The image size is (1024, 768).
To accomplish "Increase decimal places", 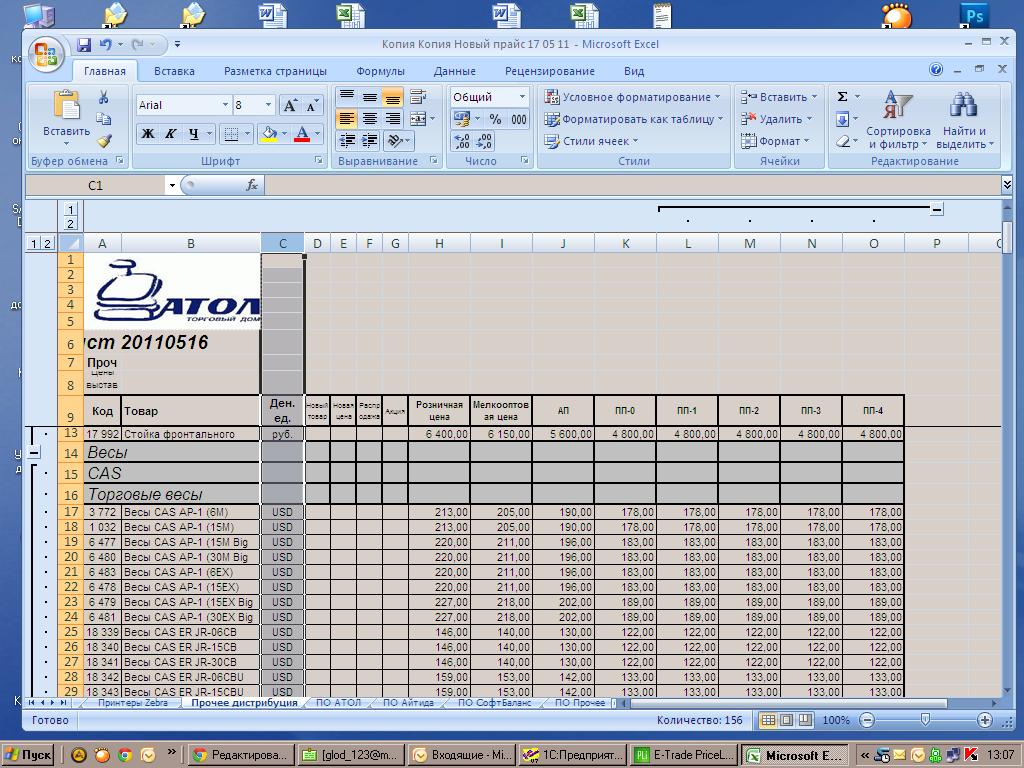I will (461, 140).
